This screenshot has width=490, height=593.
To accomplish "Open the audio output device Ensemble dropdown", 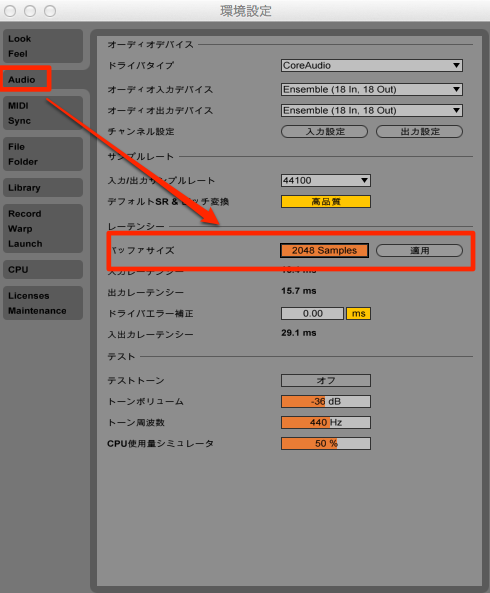I will (x=372, y=110).
